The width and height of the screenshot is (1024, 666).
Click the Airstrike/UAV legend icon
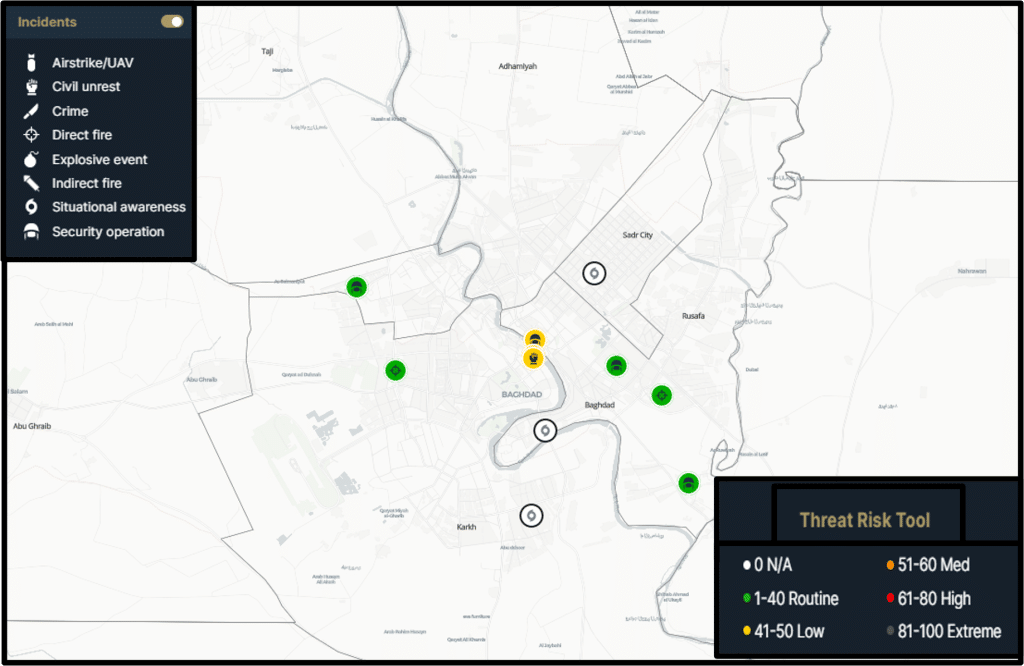32,63
